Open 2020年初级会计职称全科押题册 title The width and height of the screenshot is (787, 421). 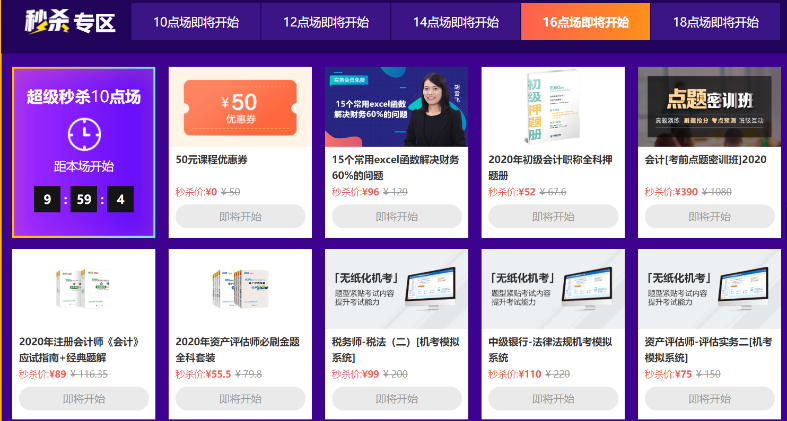click(550, 168)
